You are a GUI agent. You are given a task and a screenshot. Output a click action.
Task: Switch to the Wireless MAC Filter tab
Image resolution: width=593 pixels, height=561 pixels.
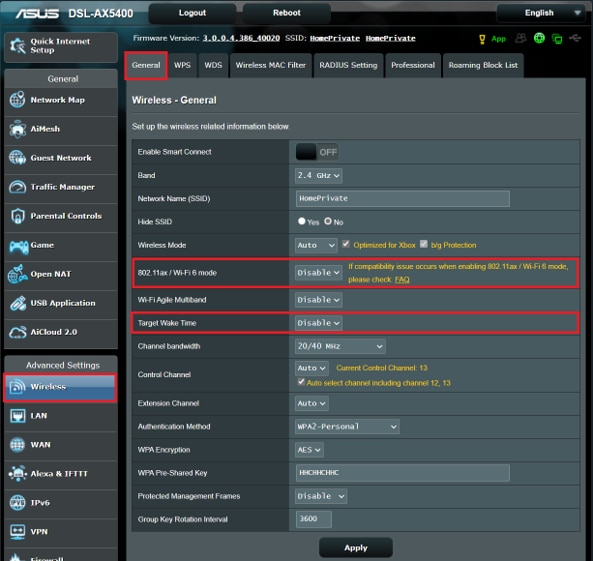click(271, 65)
